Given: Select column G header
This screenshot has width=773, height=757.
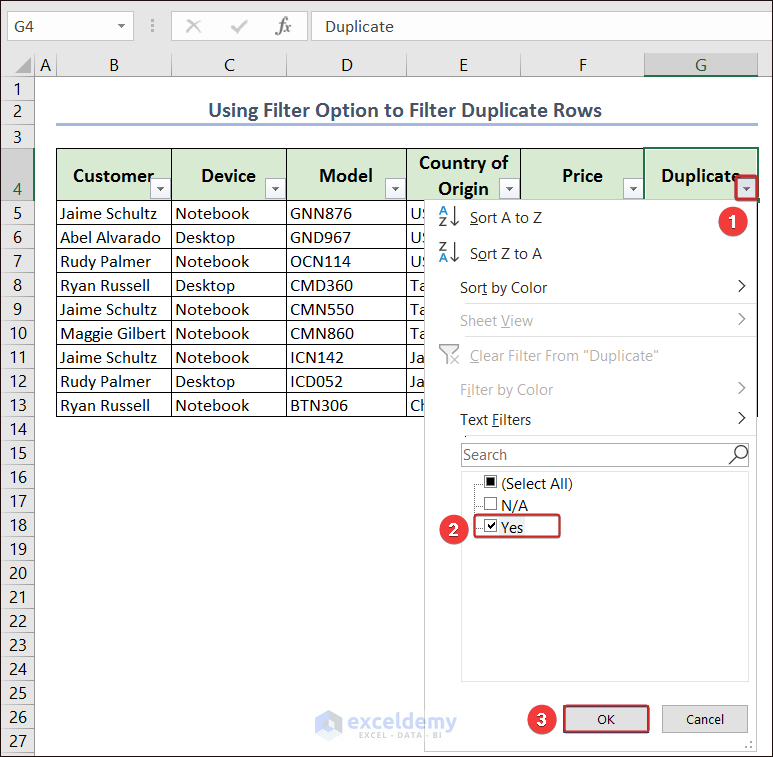Looking at the screenshot, I should click(x=701, y=65).
